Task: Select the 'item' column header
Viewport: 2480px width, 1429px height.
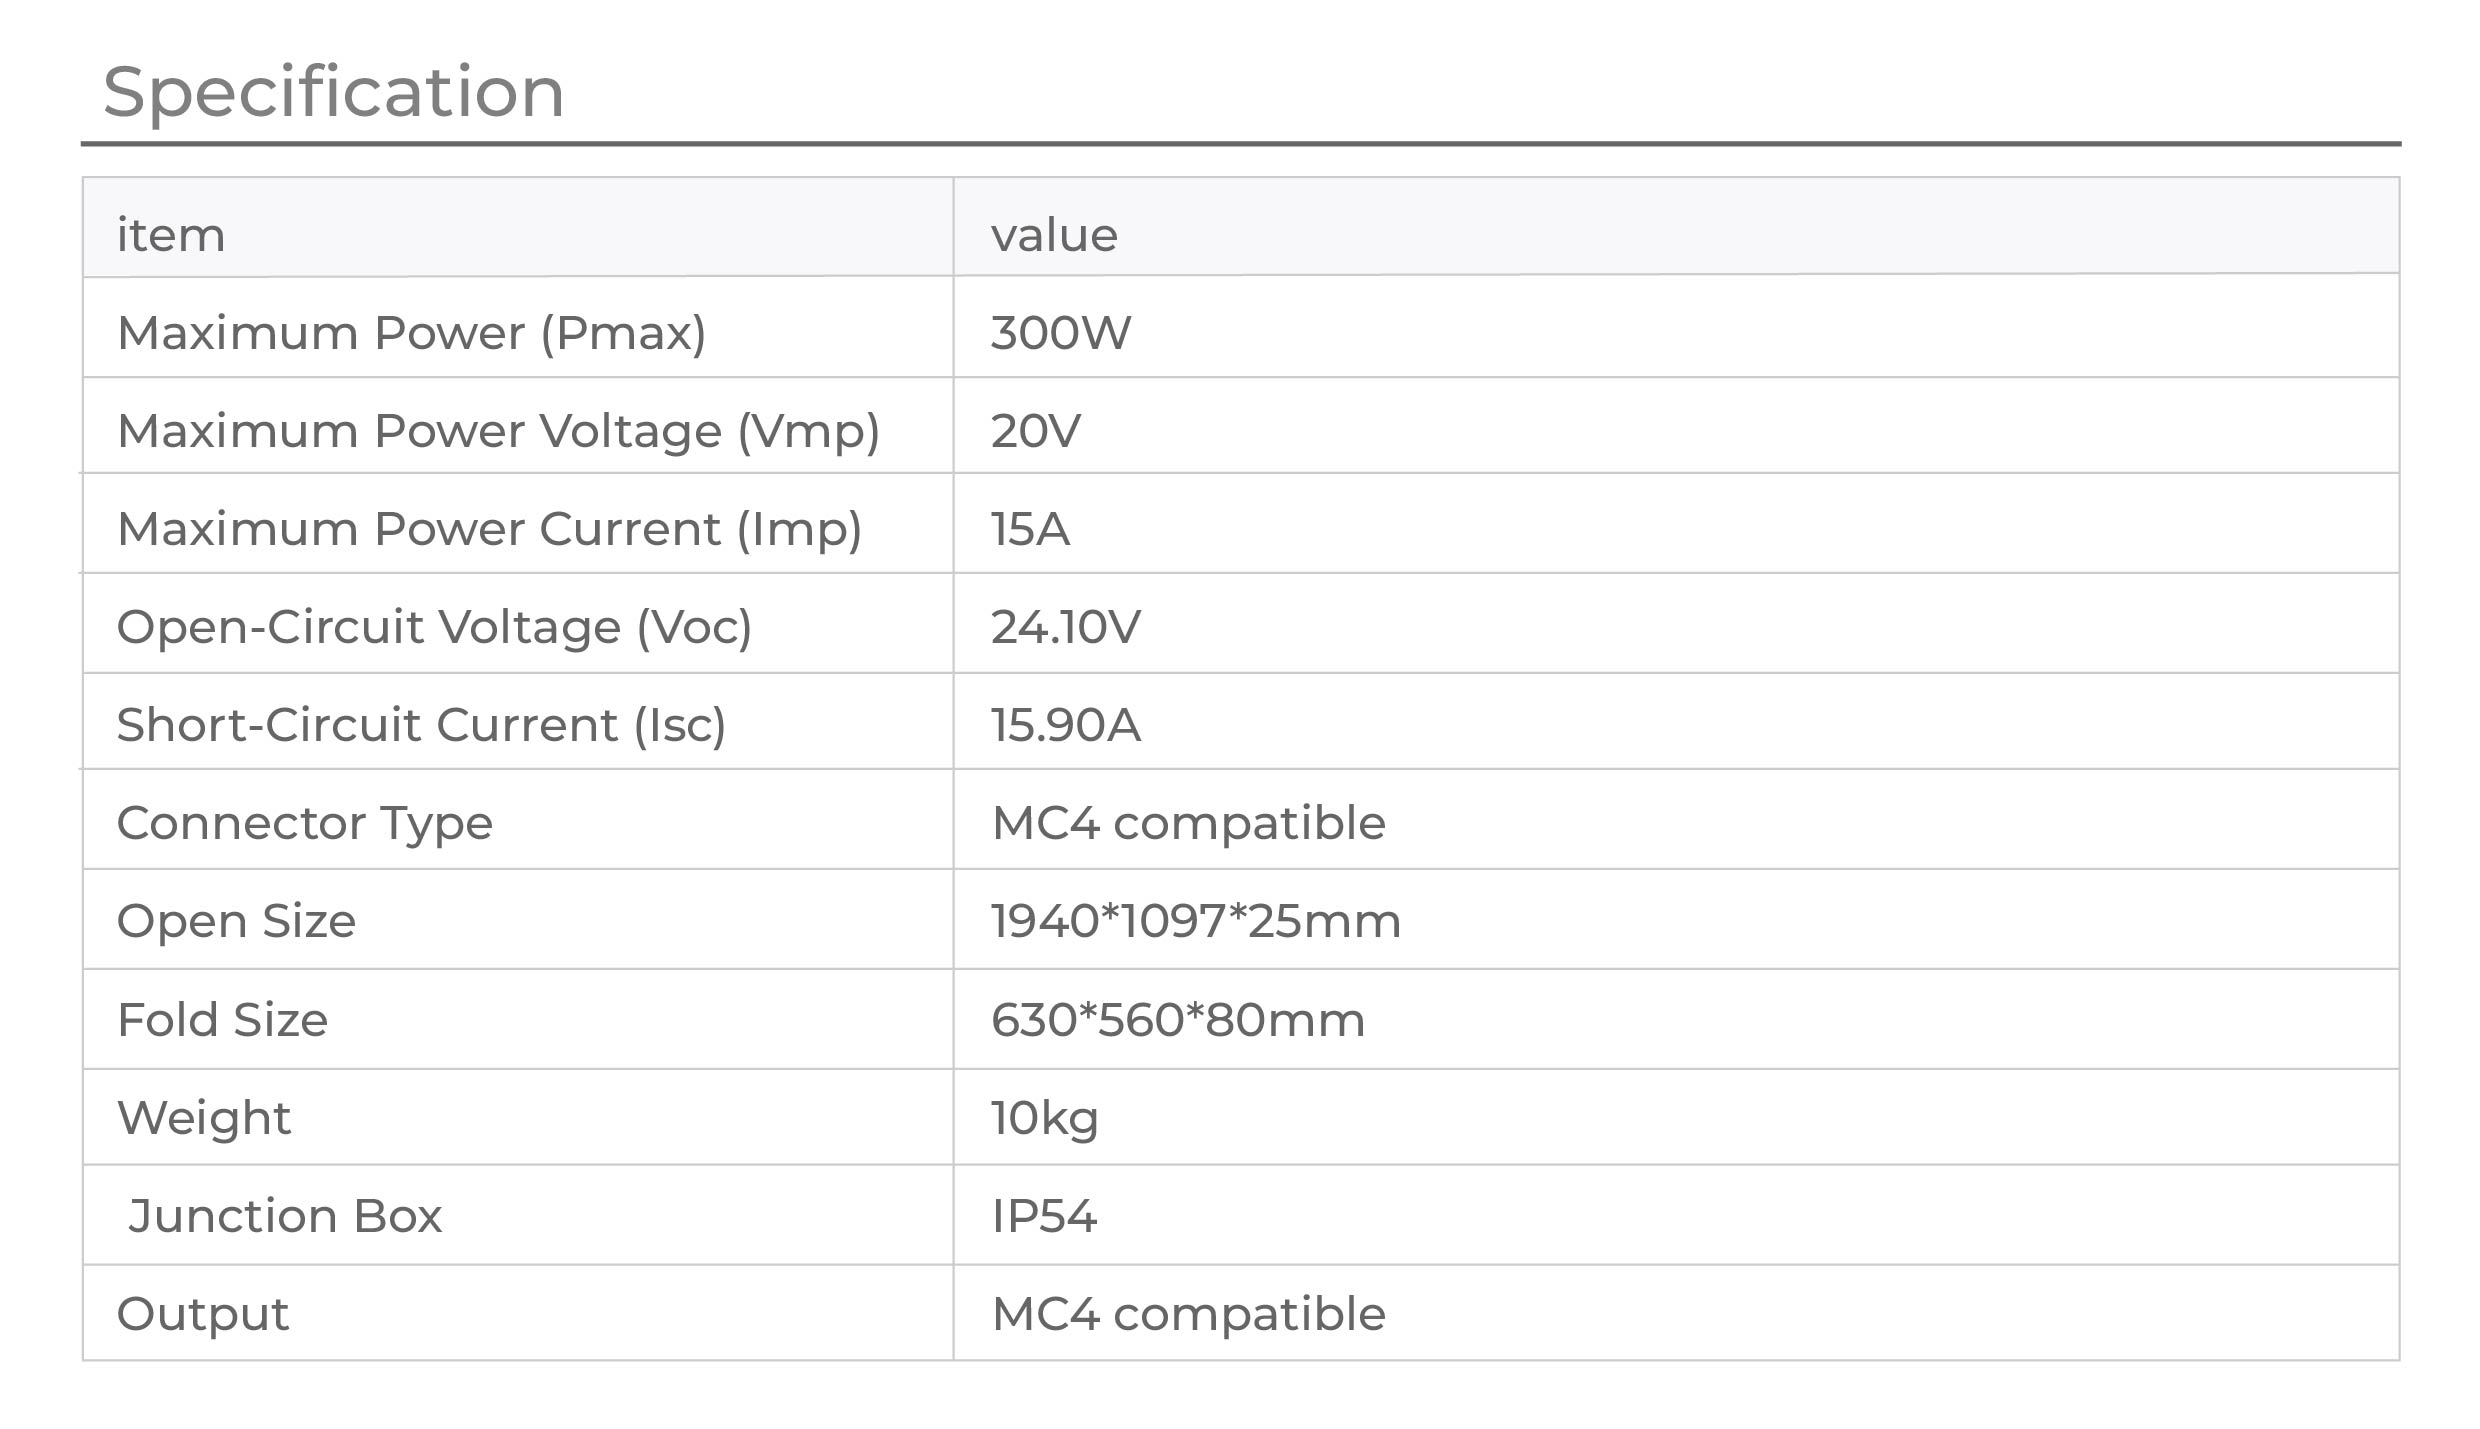Action: point(171,235)
